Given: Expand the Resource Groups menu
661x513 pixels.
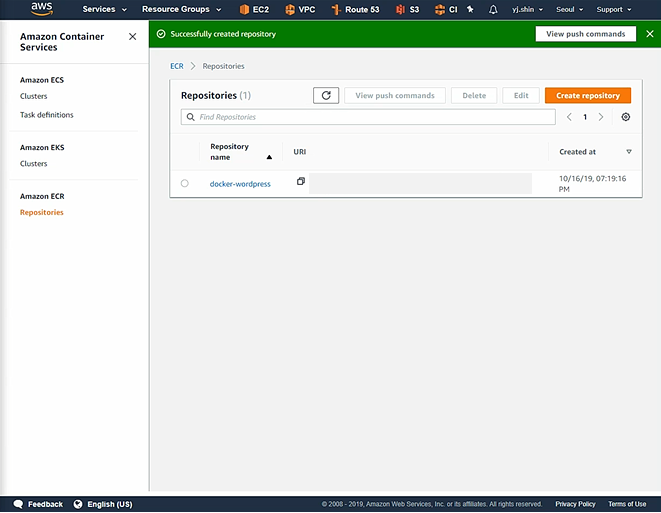Looking at the screenshot, I should coord(181,9).
